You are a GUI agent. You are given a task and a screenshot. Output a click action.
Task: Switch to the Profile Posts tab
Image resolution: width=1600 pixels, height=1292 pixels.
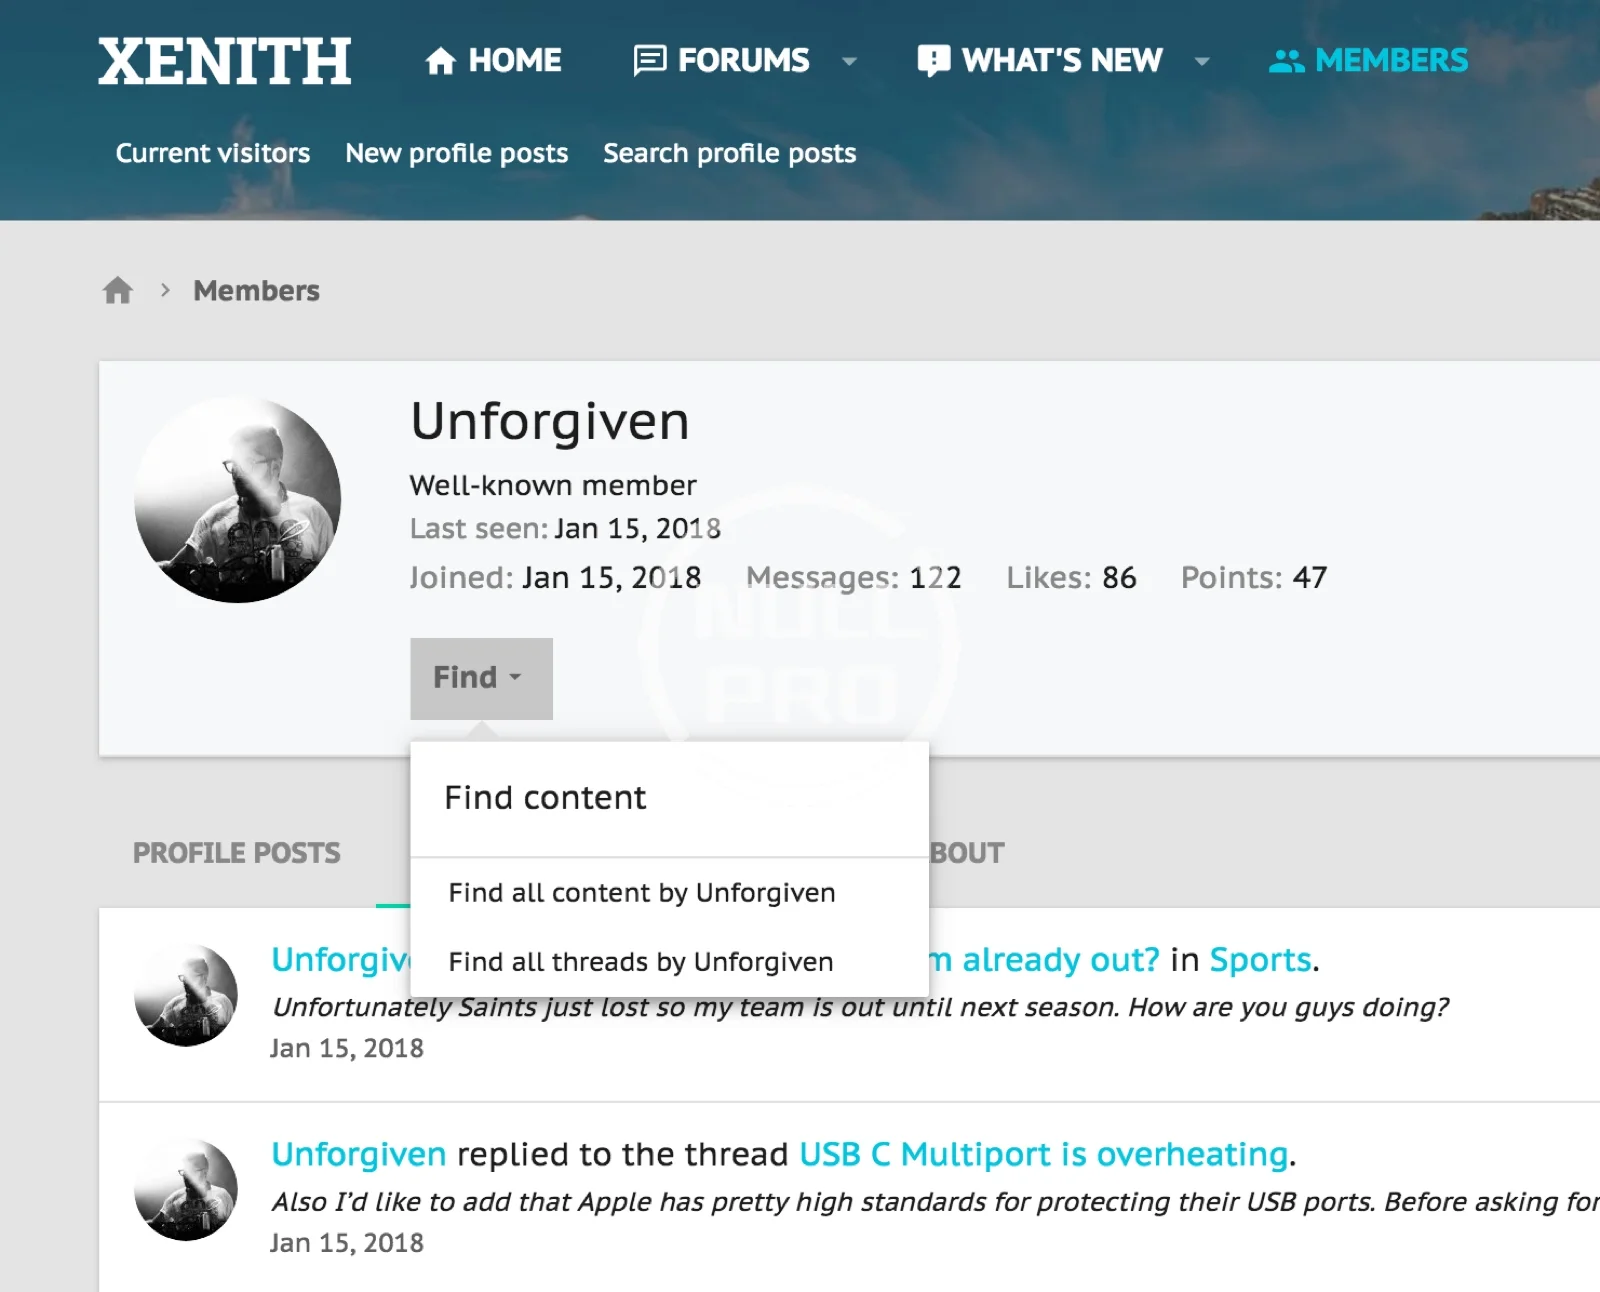pyautogui.click(x=237, y=853)
